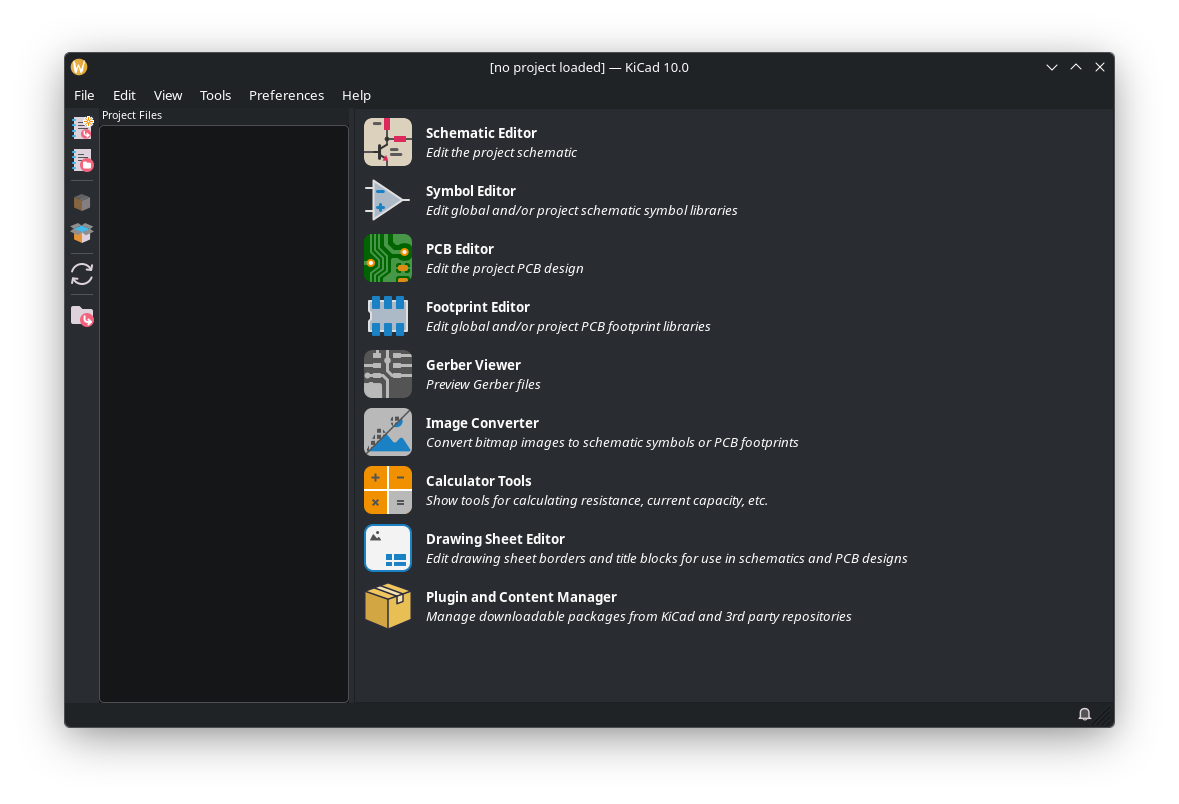The width and height of the screenshot is (1179, 804).
Task: Open the Help menu
Action: click(x=356, y=96)
